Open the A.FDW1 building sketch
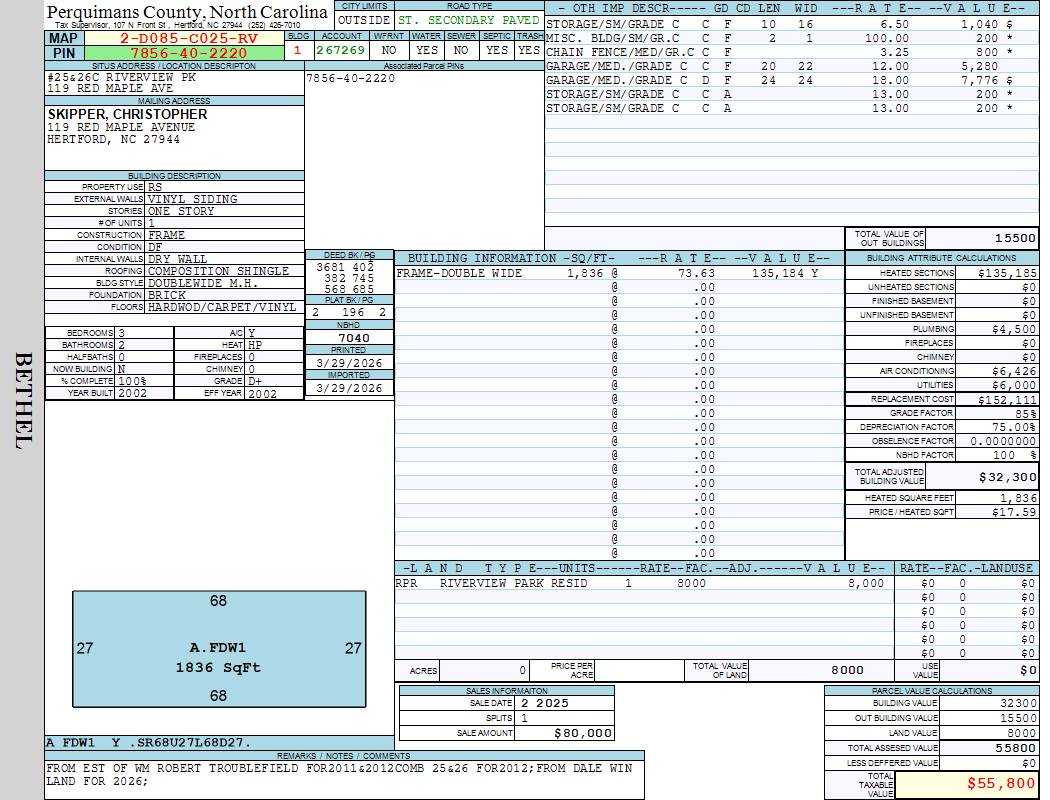 coord(218,648)
